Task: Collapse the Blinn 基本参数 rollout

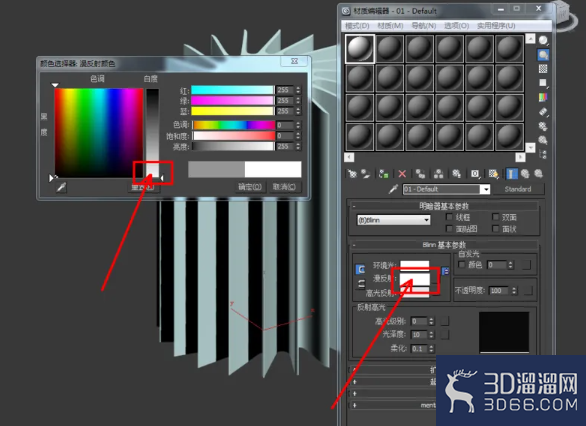Action: [444, 245]
